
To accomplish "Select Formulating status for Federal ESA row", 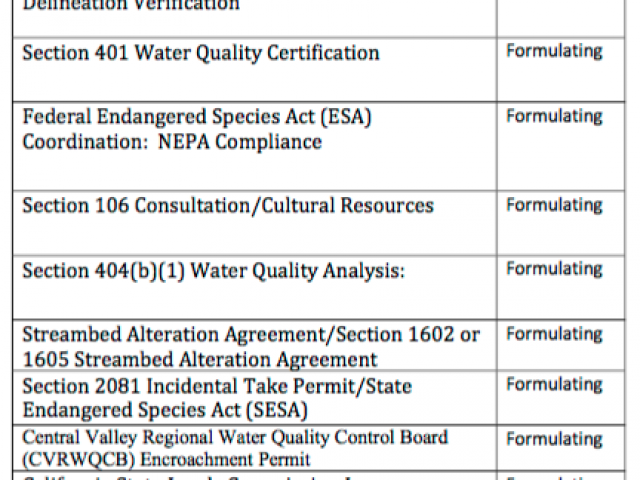I will (554, 117).
